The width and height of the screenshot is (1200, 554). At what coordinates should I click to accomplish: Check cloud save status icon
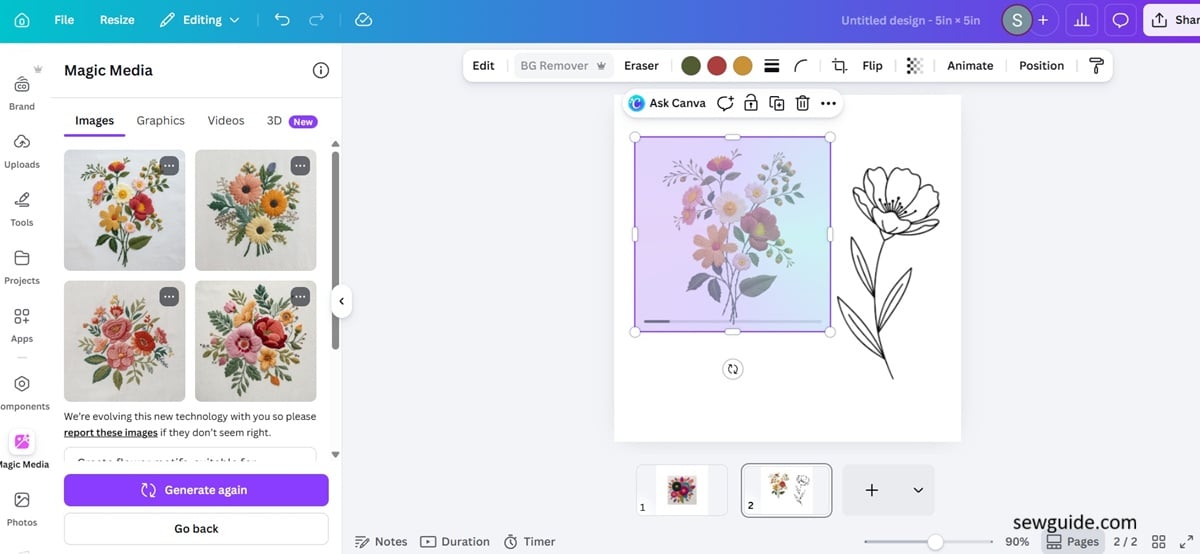(x=364, y=20)
